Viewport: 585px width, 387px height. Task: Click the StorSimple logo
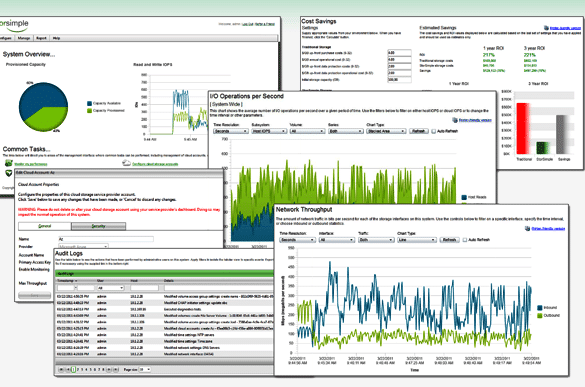tap(14, 25)
